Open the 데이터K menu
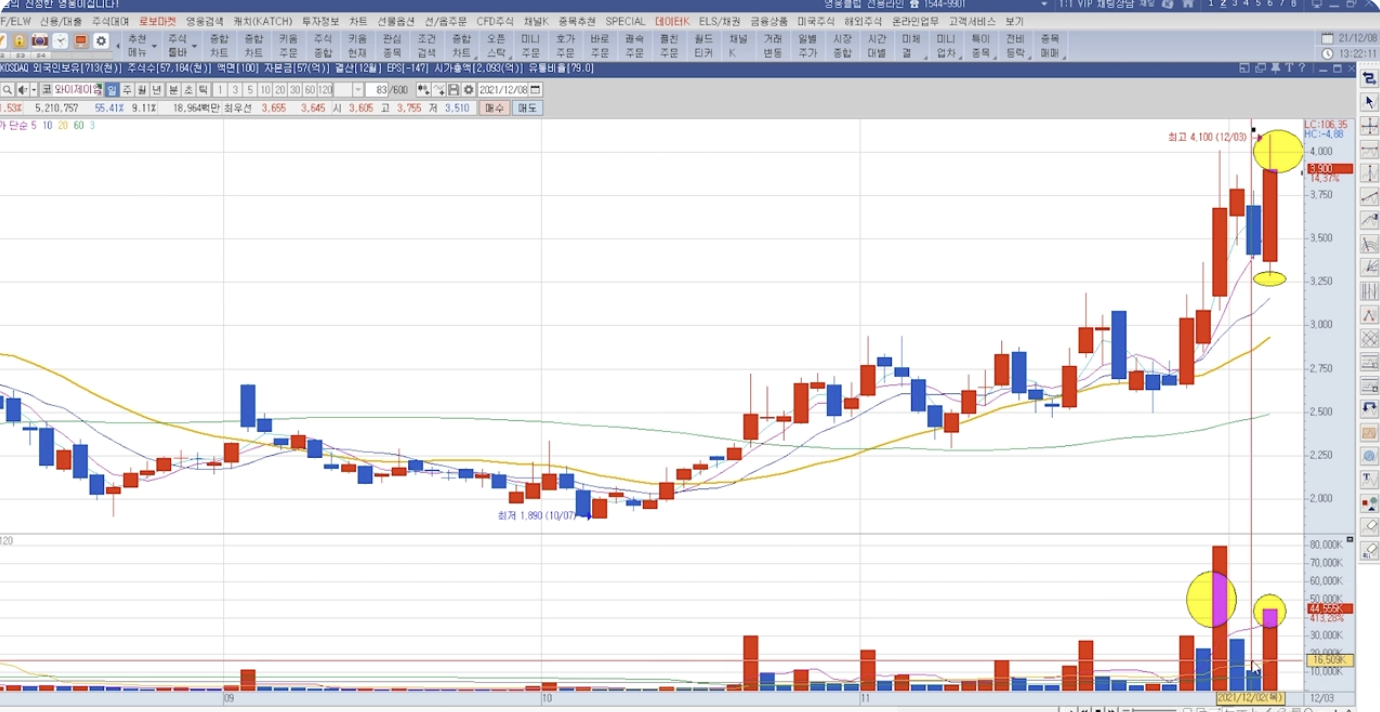Screen dimensions: 1380x712 click(672, 21)
